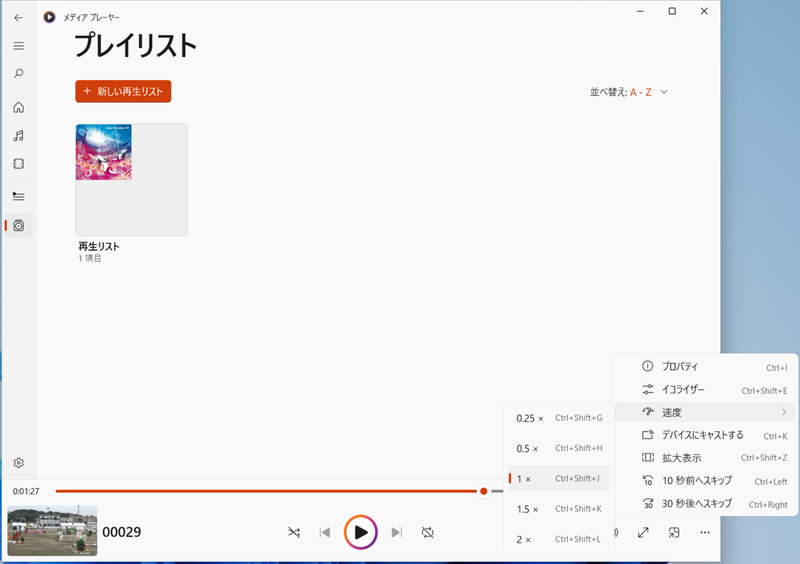
Task: Click the now playing video thumbnail
Action: click(x=53, y=531)
